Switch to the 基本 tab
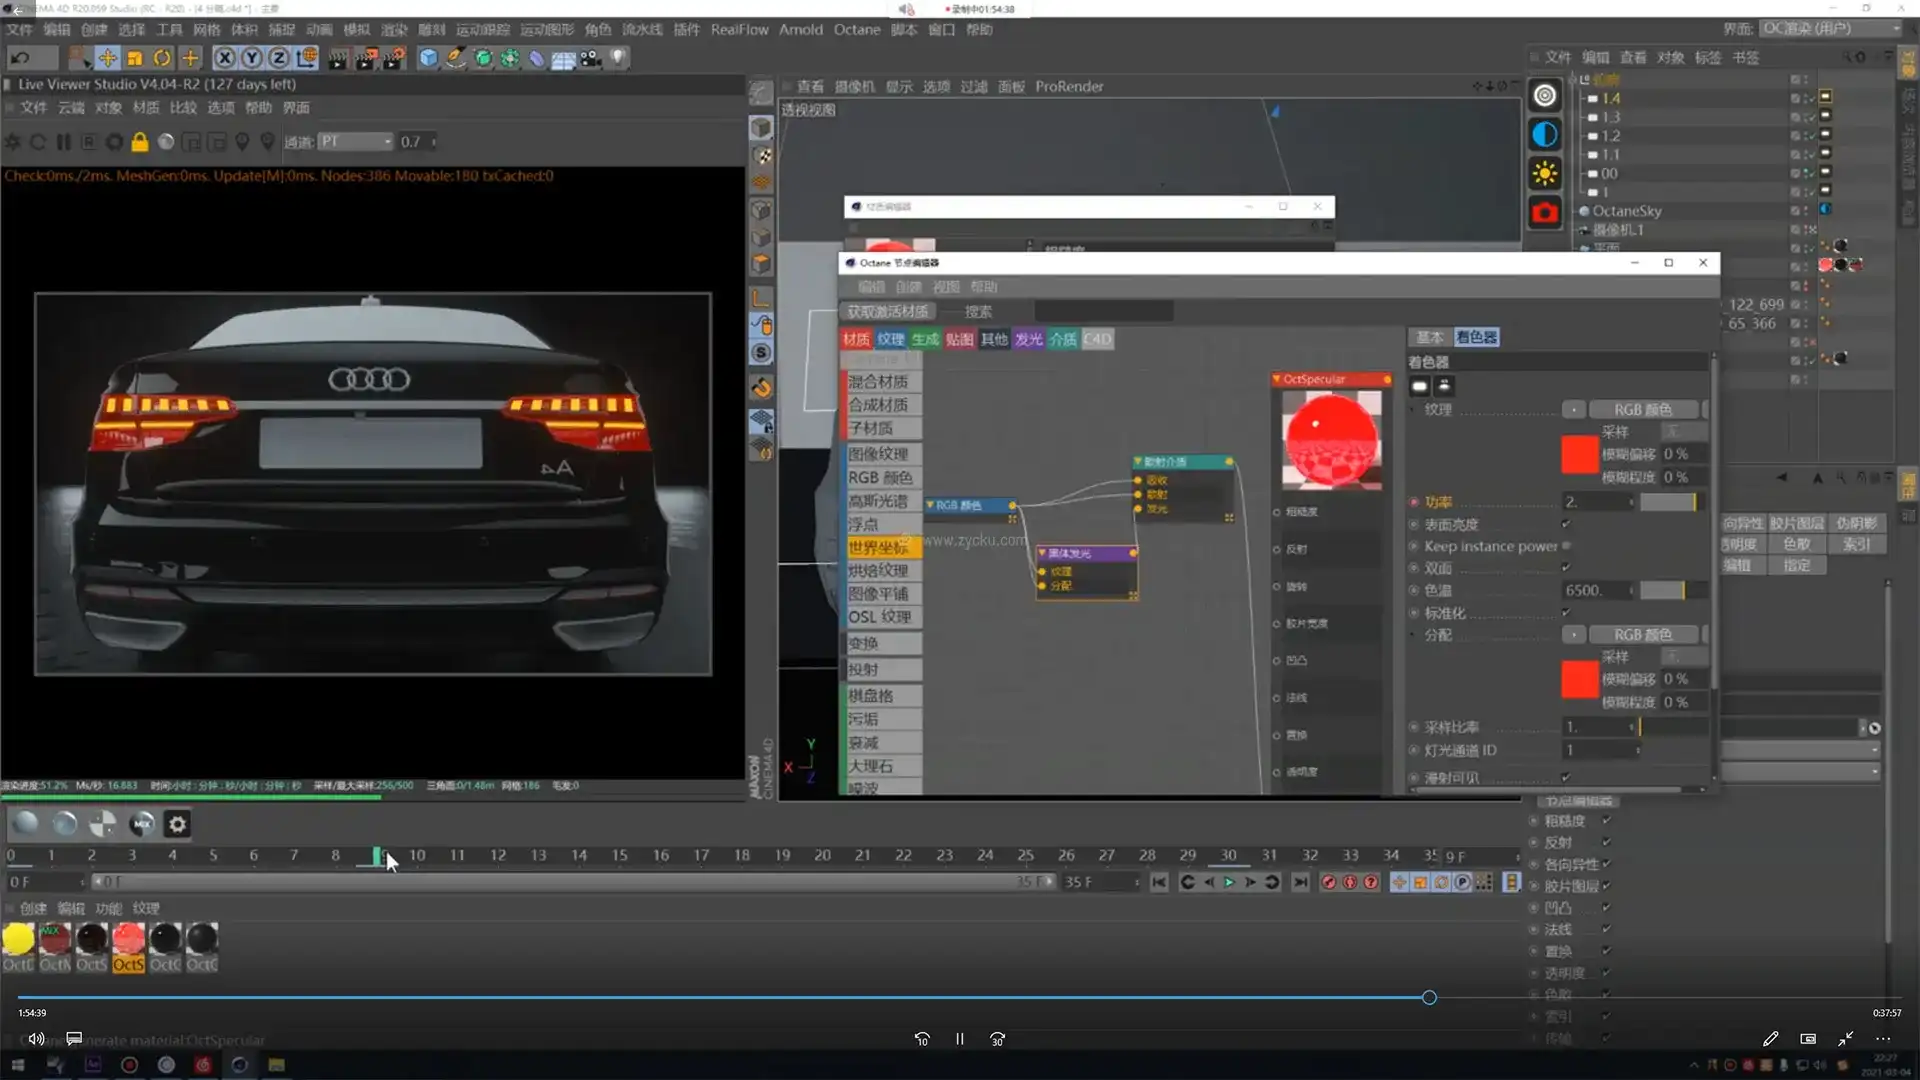This screenshot has height=1080, width=1920. (1429, 337)
